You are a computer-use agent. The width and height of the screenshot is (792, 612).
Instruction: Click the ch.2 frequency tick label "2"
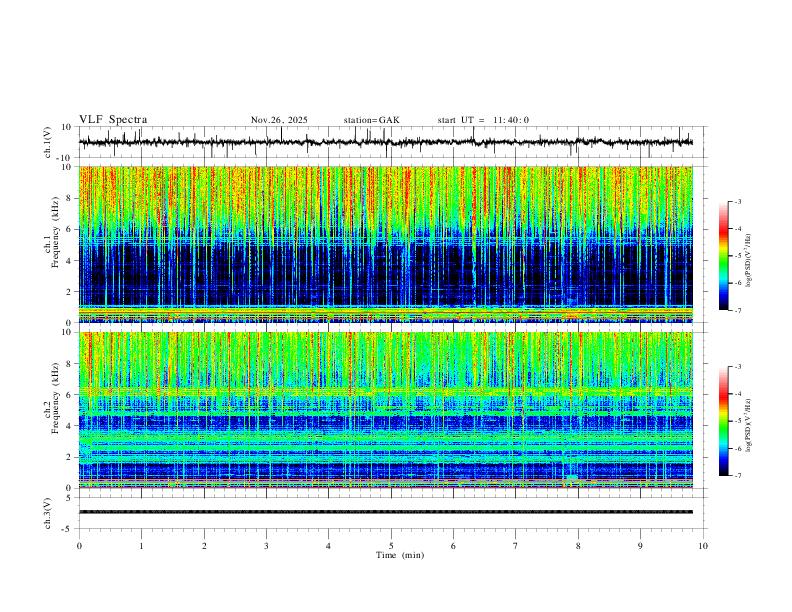coord(70,457)
